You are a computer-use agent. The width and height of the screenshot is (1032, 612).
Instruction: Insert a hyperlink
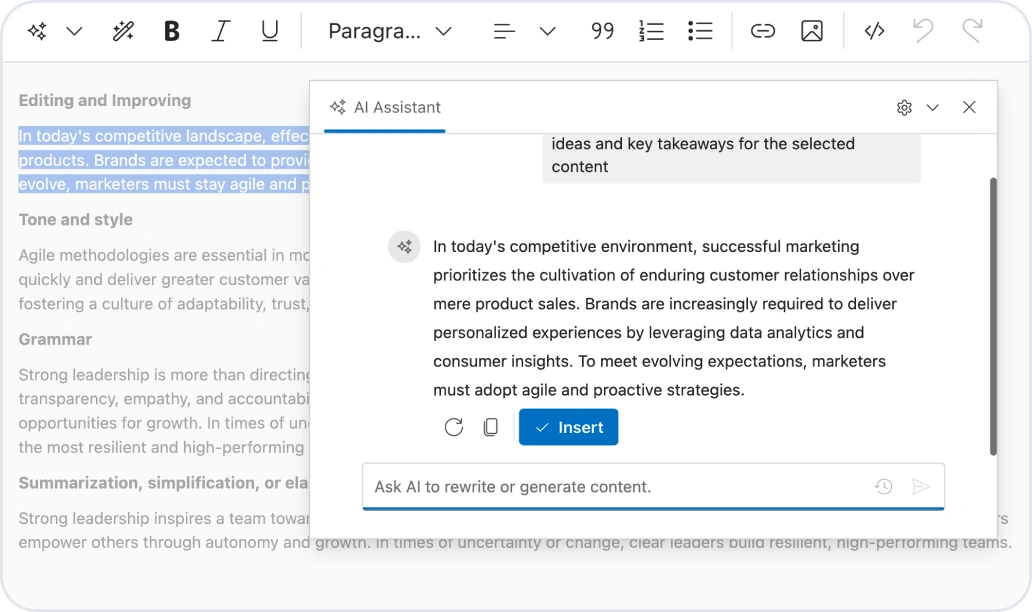pyautogui.click(x=763, y=31)
